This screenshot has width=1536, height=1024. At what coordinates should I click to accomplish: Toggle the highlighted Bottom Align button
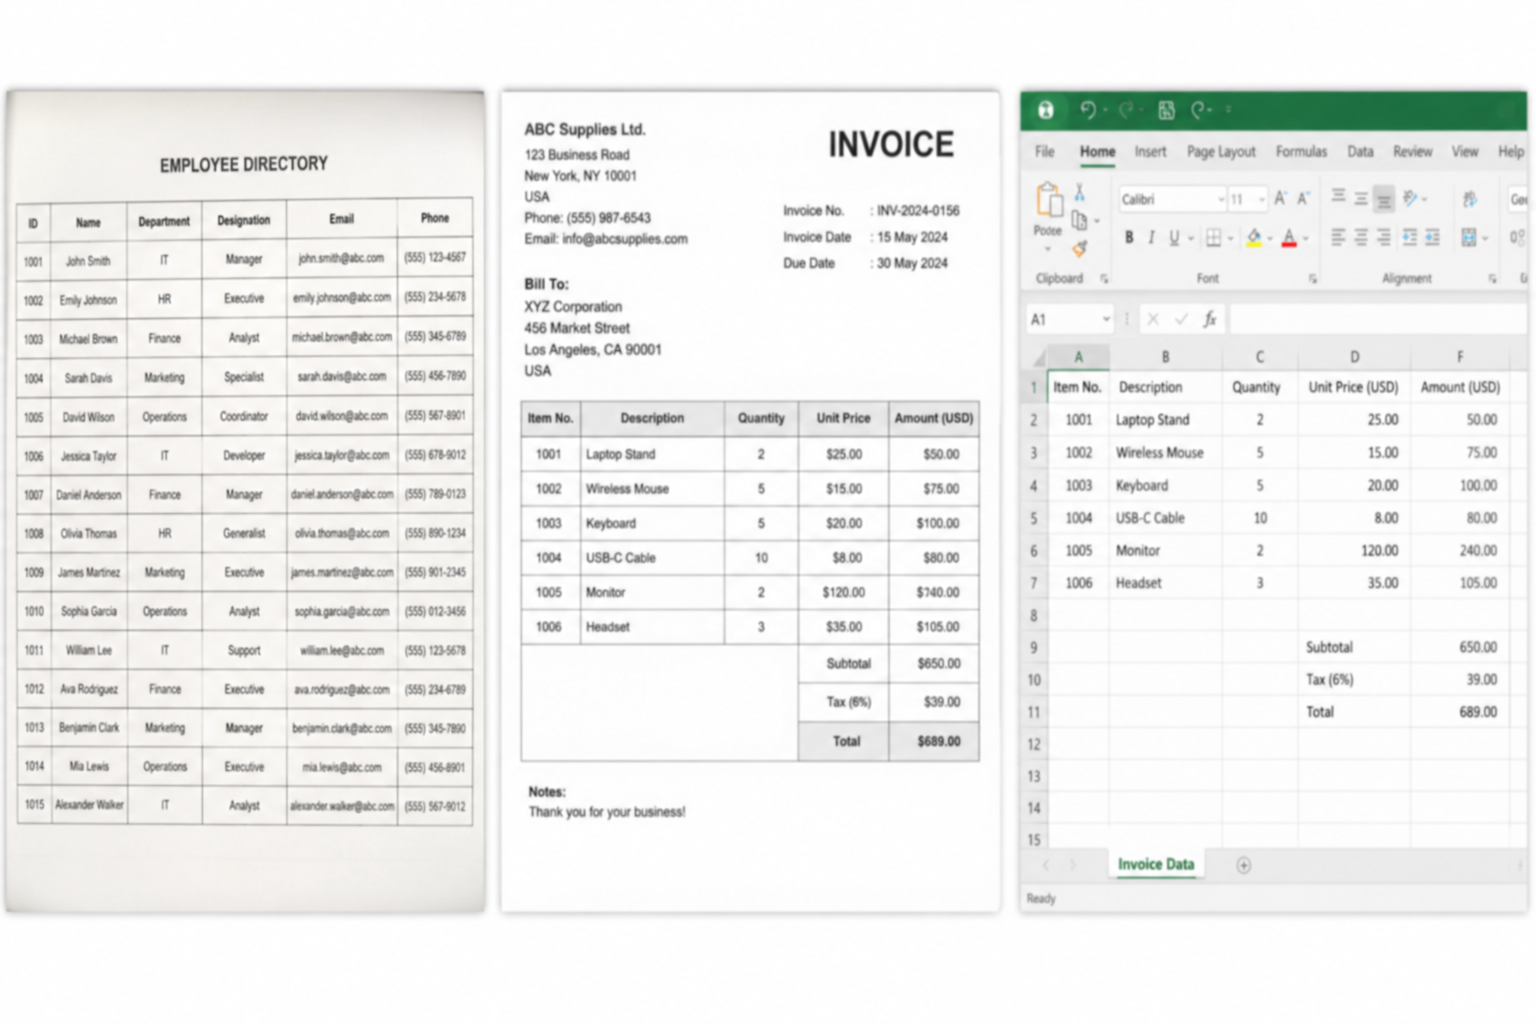coord(1384,199)
